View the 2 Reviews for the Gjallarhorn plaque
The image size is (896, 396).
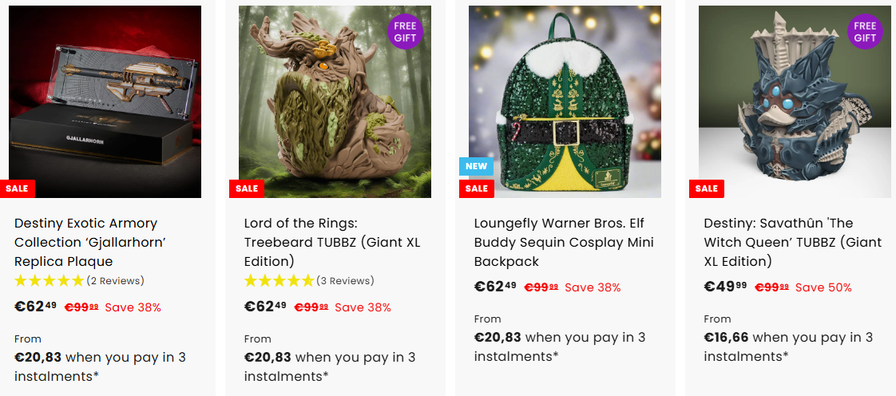click(x=115, y=281)
